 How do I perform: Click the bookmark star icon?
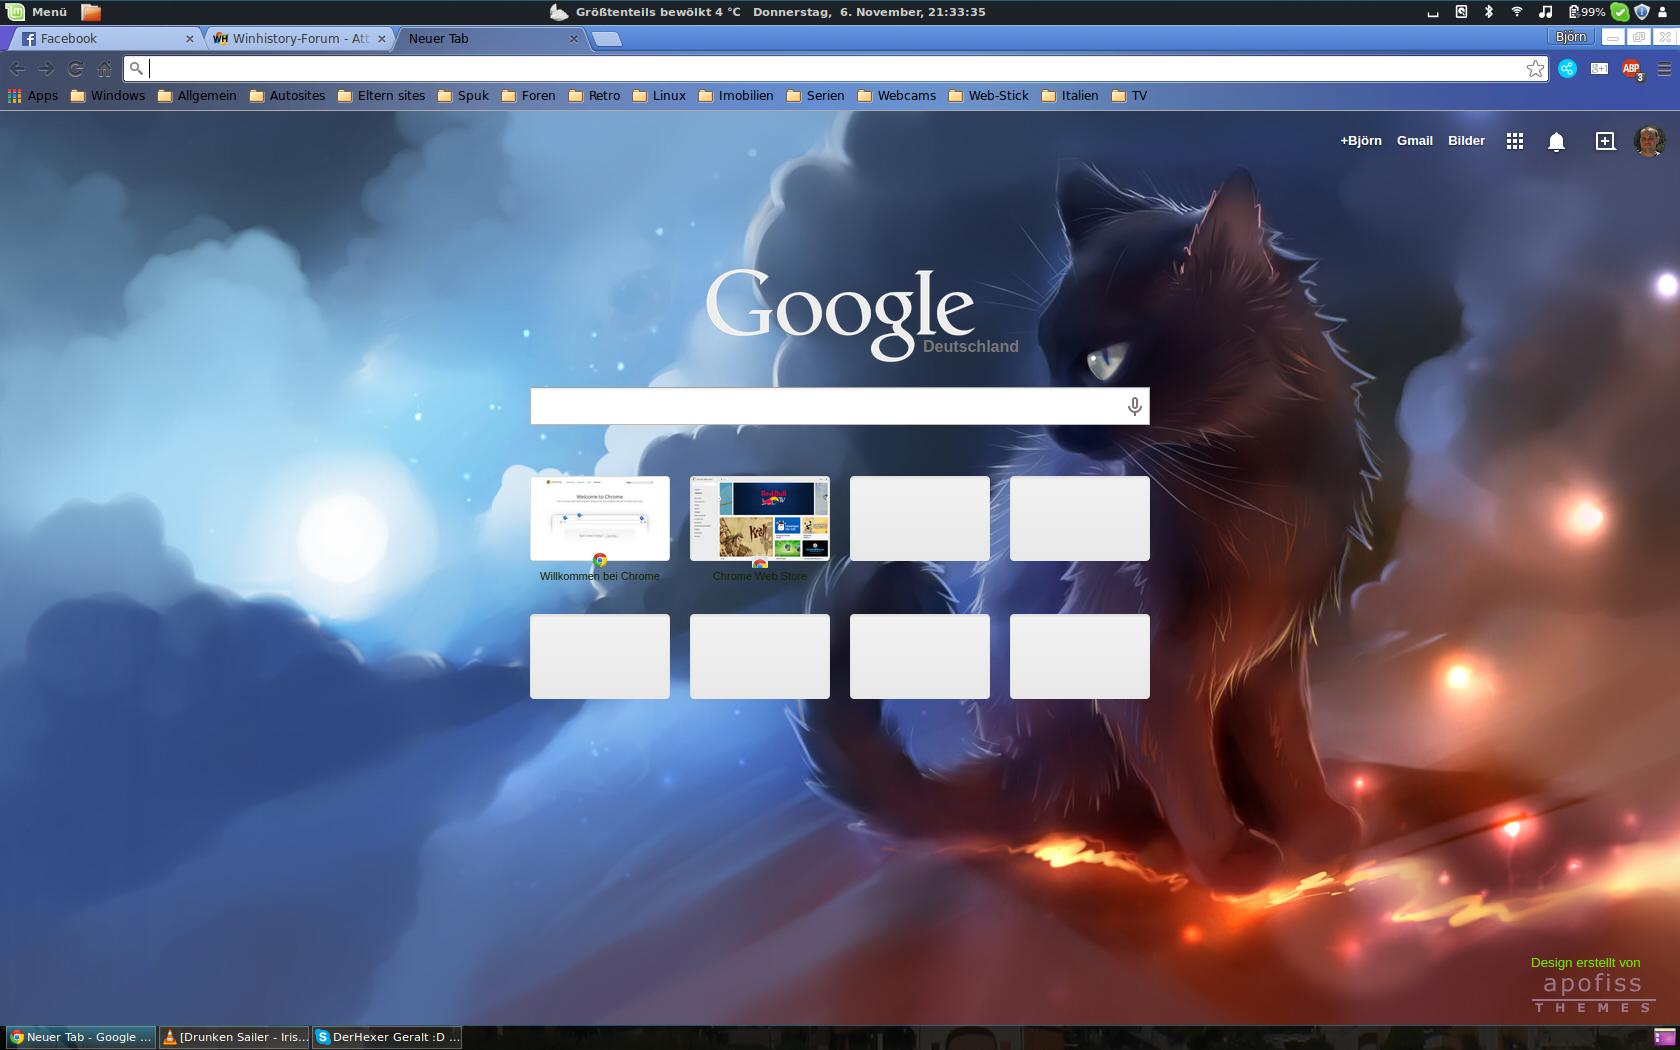tap(1535, 68)
